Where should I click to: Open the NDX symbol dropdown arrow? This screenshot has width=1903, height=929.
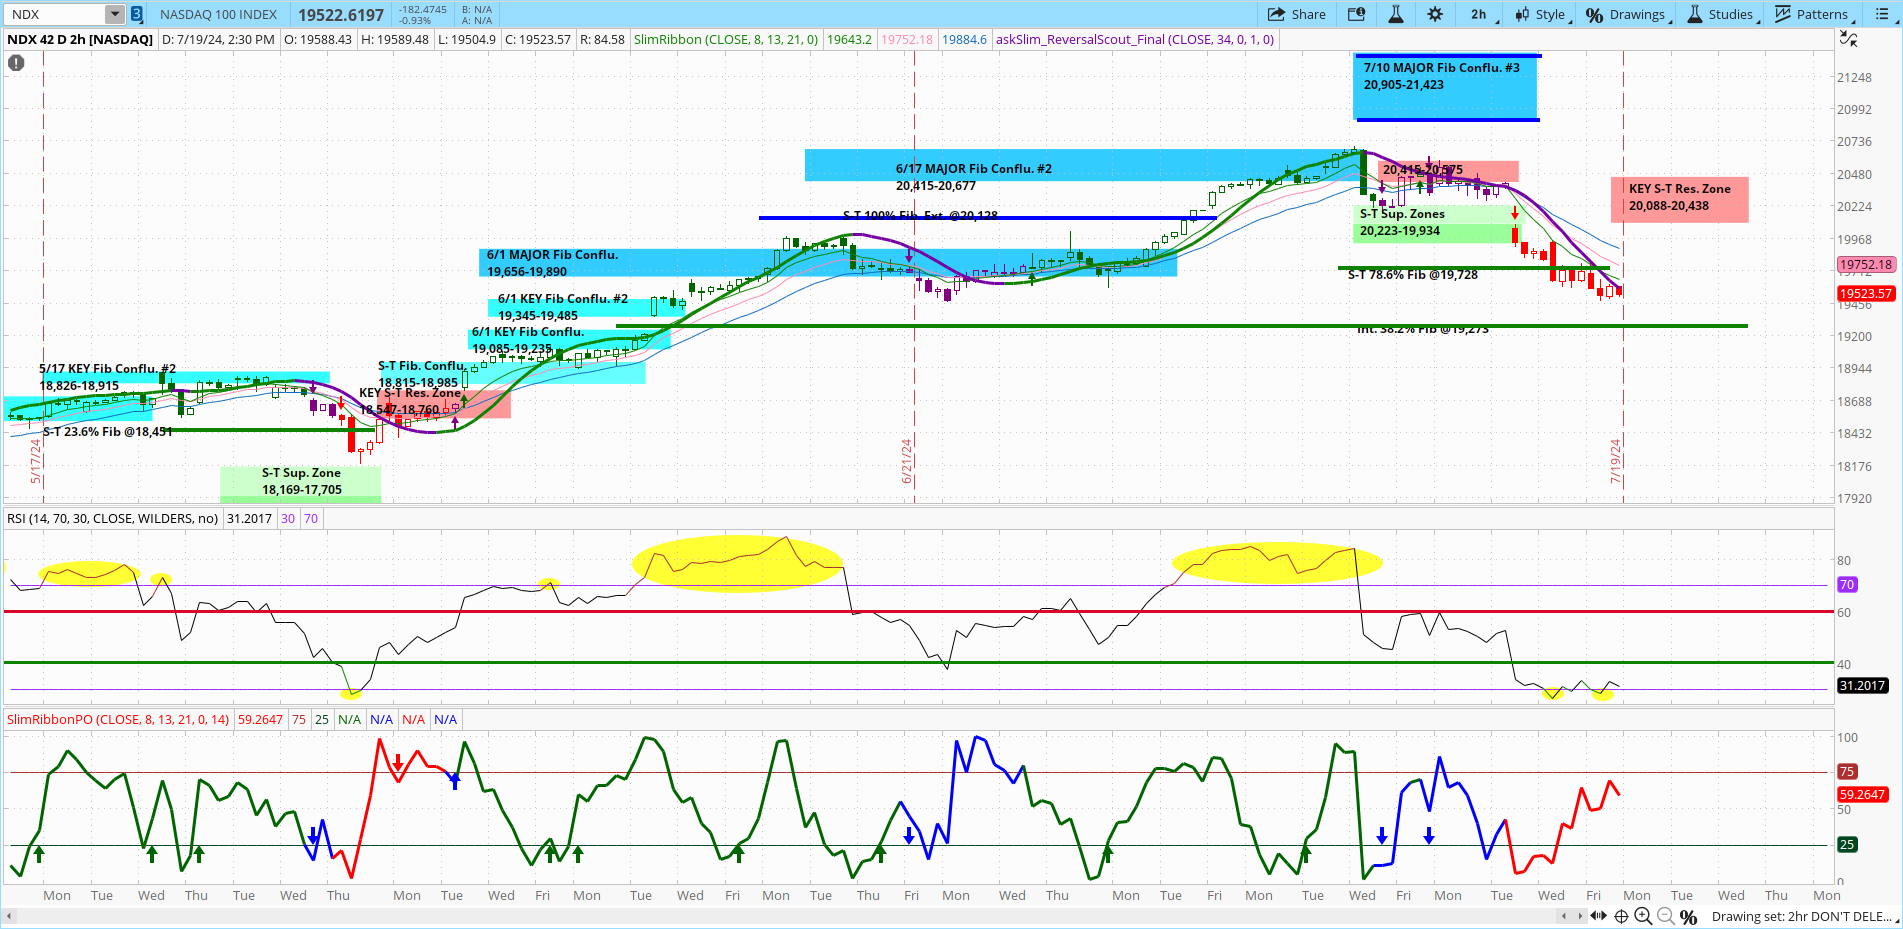pyautogui.click(x=113, y=14)
